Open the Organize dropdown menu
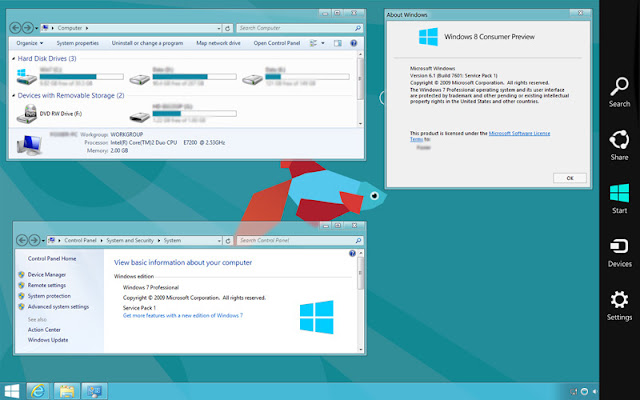The width and height of the screenshot is (640, 400). point(29,43)
